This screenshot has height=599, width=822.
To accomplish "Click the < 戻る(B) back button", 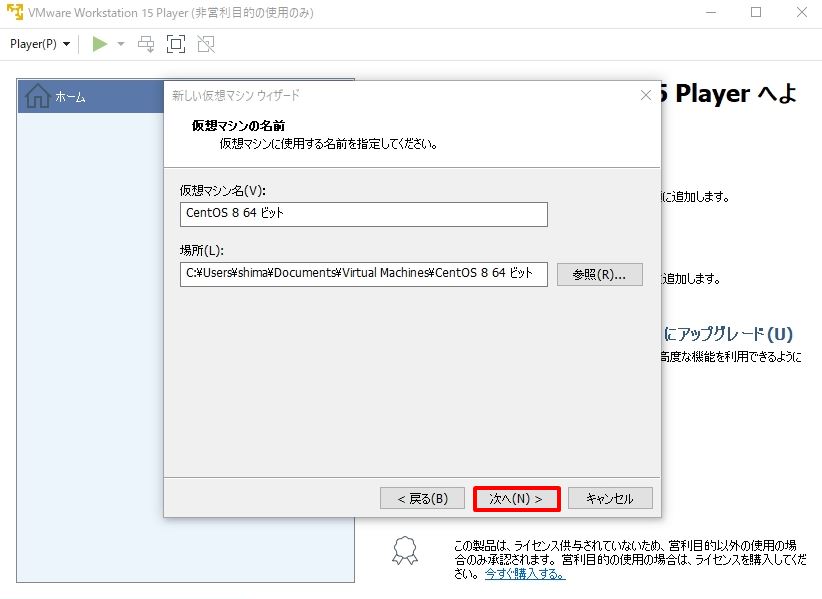I will coord(422,498).
